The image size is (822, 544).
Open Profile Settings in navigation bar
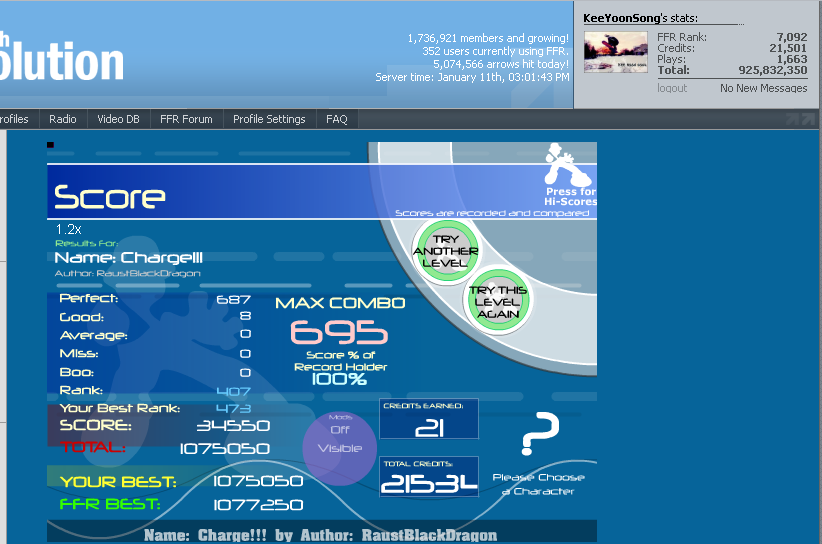269,119
